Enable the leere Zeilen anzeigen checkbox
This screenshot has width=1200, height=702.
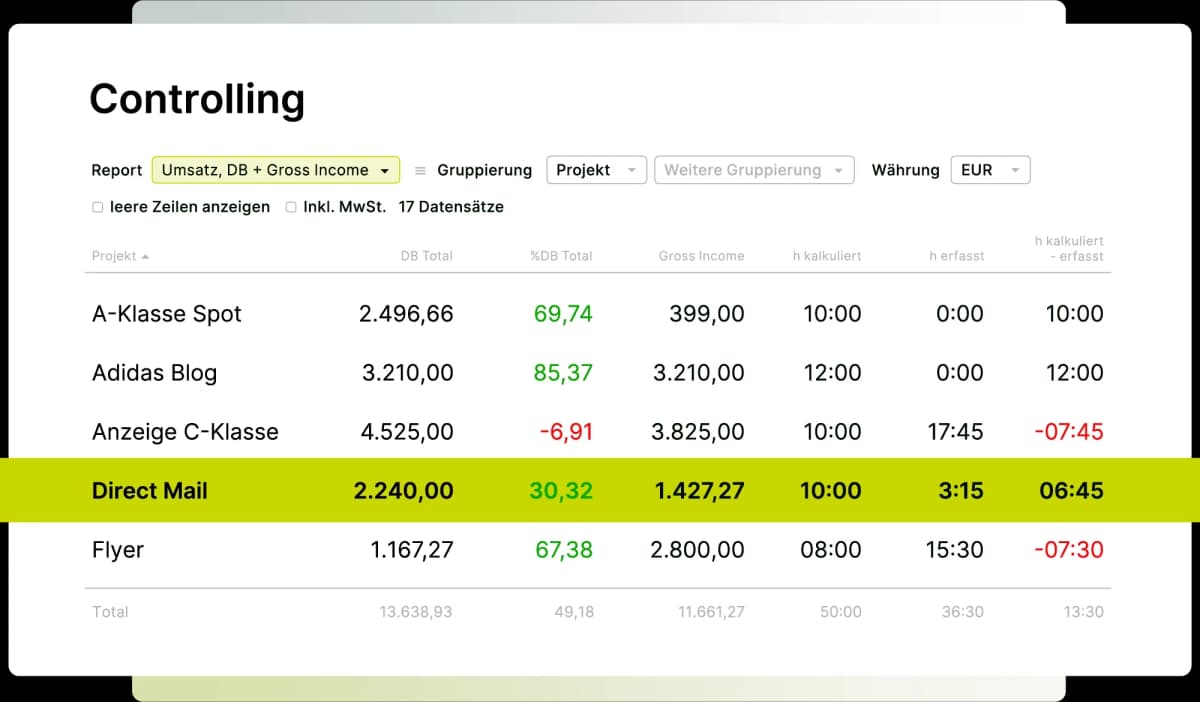[x=98, y=207]
